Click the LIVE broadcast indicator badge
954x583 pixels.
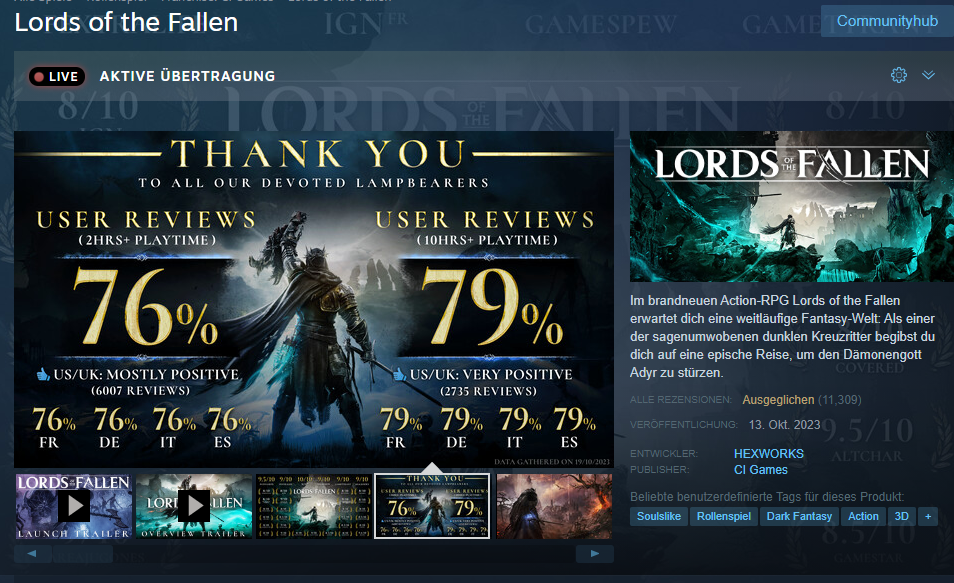click(57, 76)
